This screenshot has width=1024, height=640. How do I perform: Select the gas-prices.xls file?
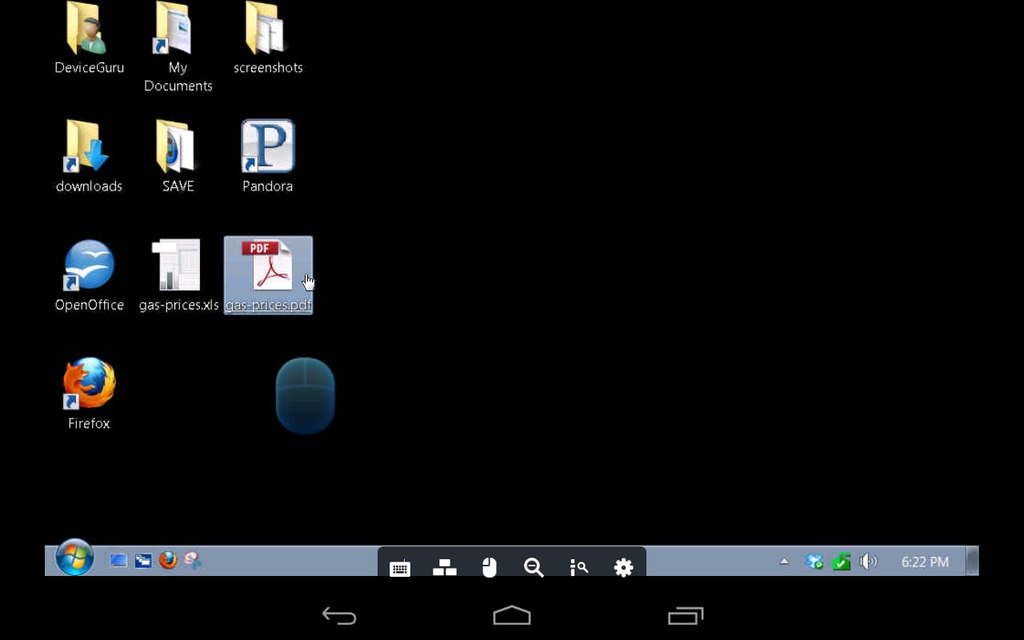(178, 276)
